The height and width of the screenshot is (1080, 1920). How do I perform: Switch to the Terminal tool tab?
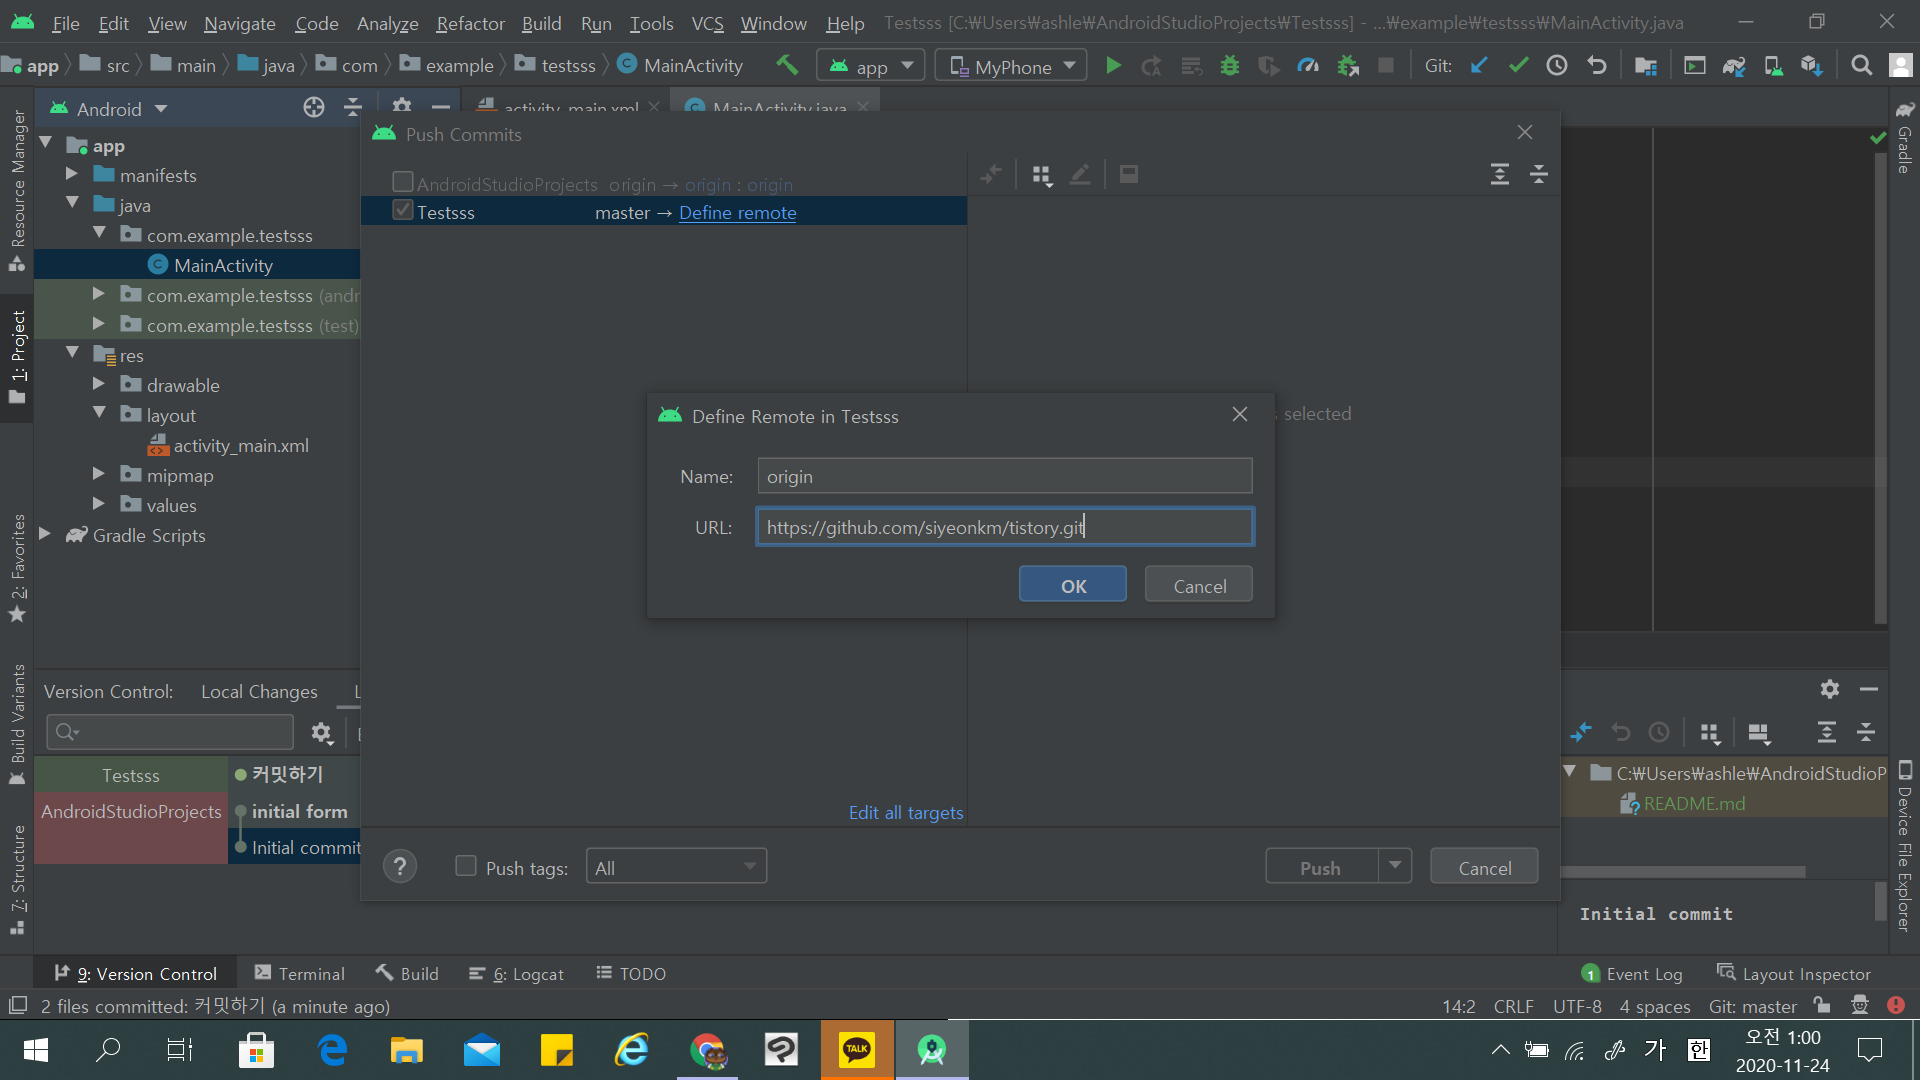pyautogui.click(x=299, y=974)
